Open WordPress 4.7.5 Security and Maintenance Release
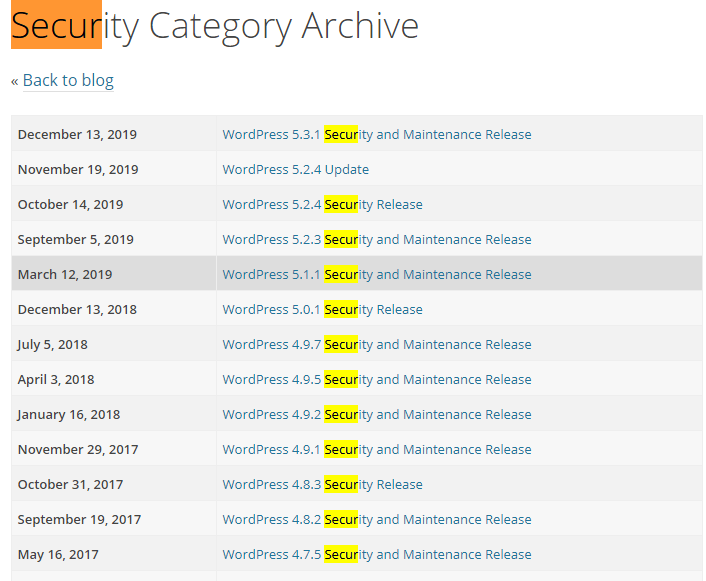Screen dimensions: 706x581 pos(377,554)
